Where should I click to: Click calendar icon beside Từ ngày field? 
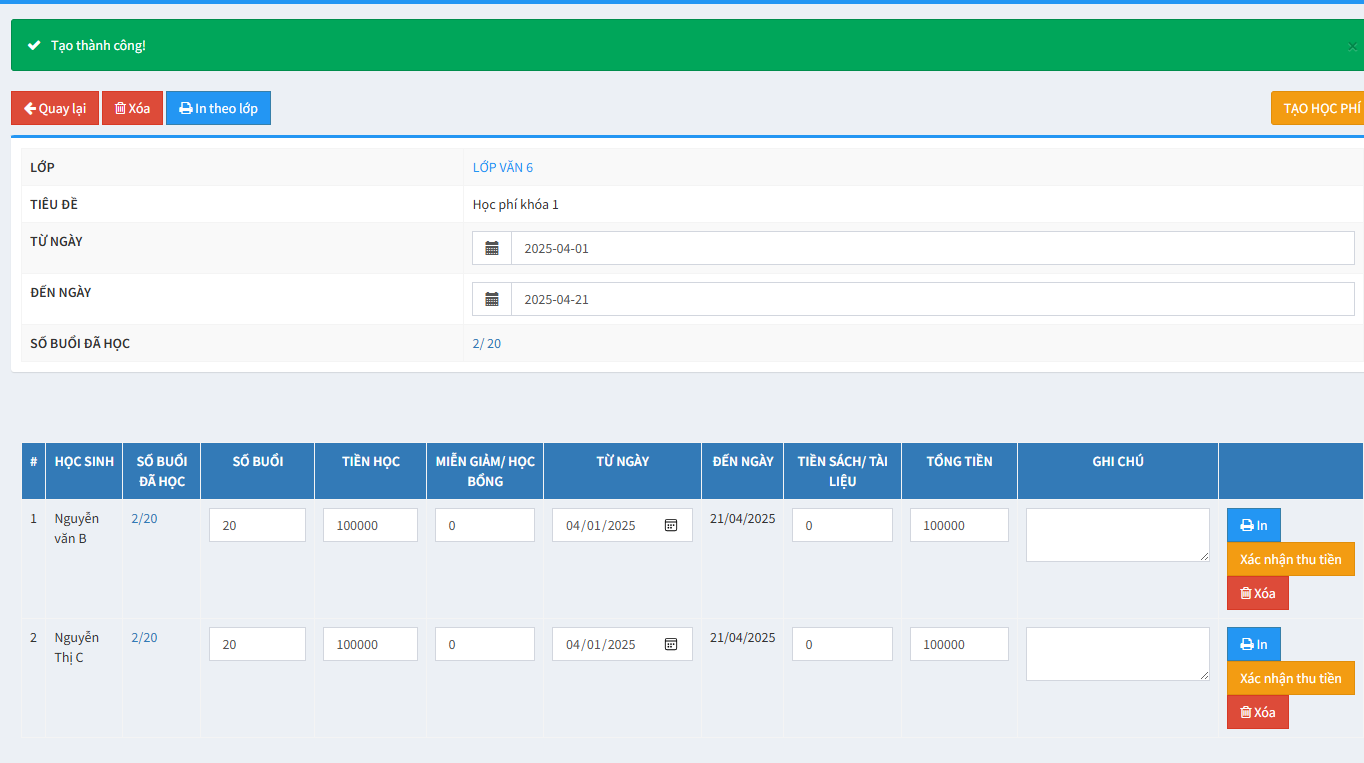coord(492,248)
